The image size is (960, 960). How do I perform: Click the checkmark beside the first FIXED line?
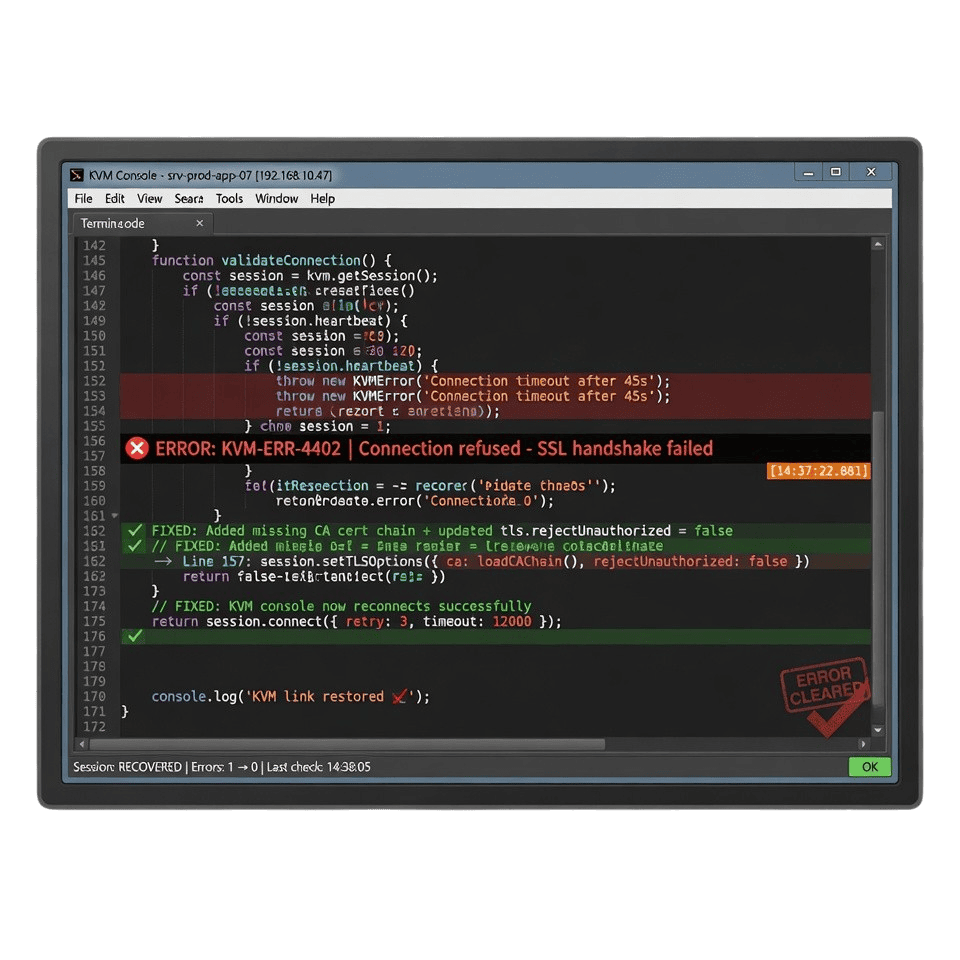pyautogui.click(x=135, y=530)
